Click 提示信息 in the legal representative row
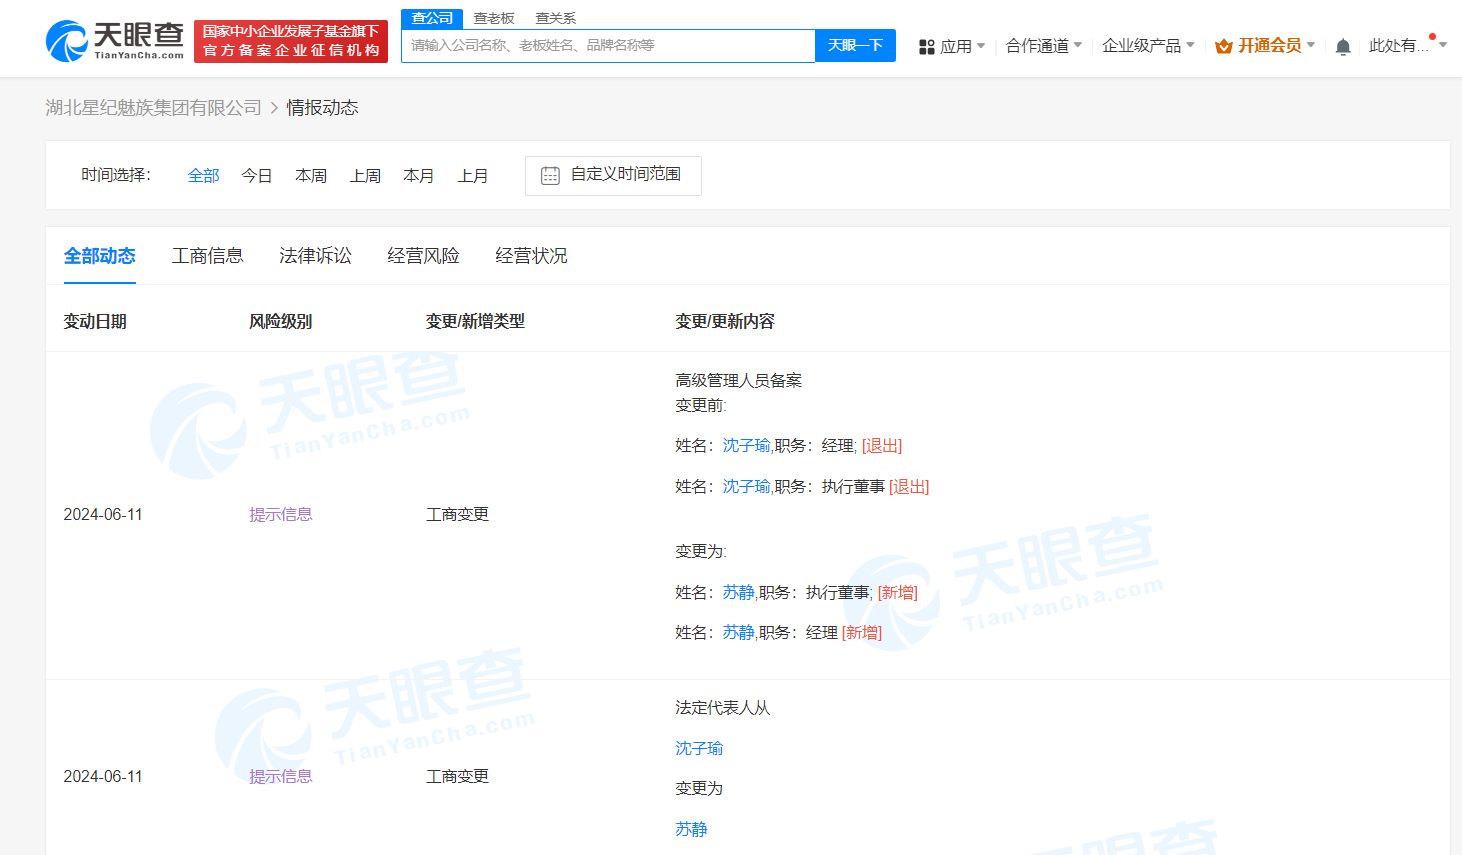 click(281, 776)
